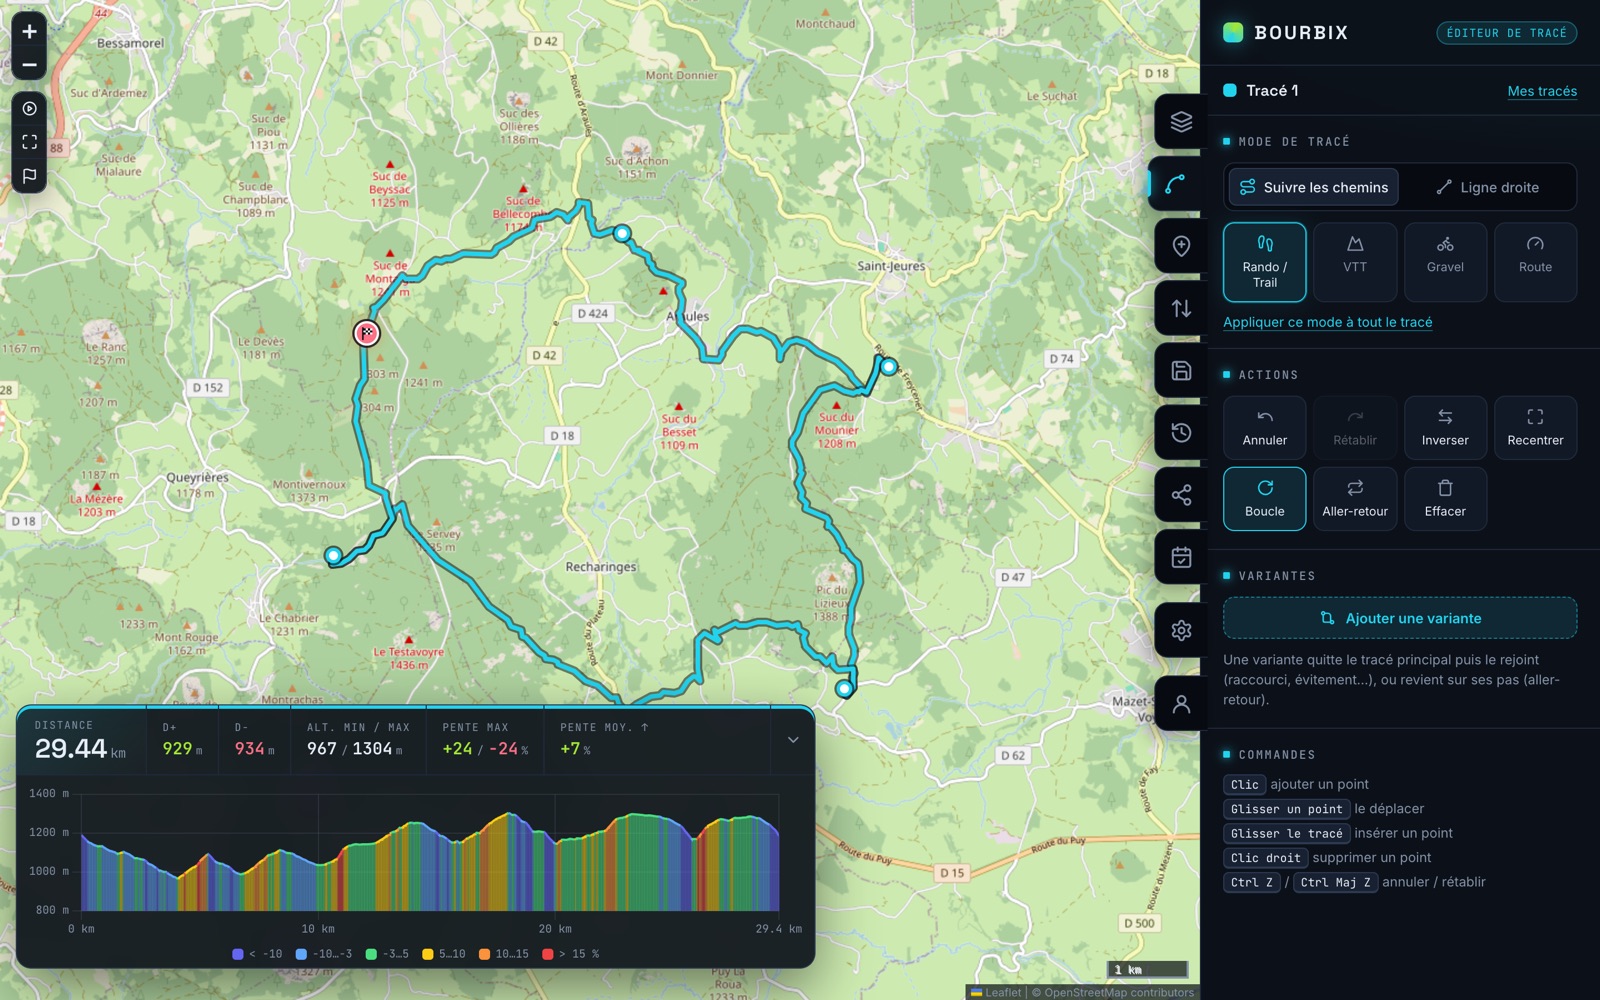
Task: Click the flag icon in the map controls
Action: [29, 176]
